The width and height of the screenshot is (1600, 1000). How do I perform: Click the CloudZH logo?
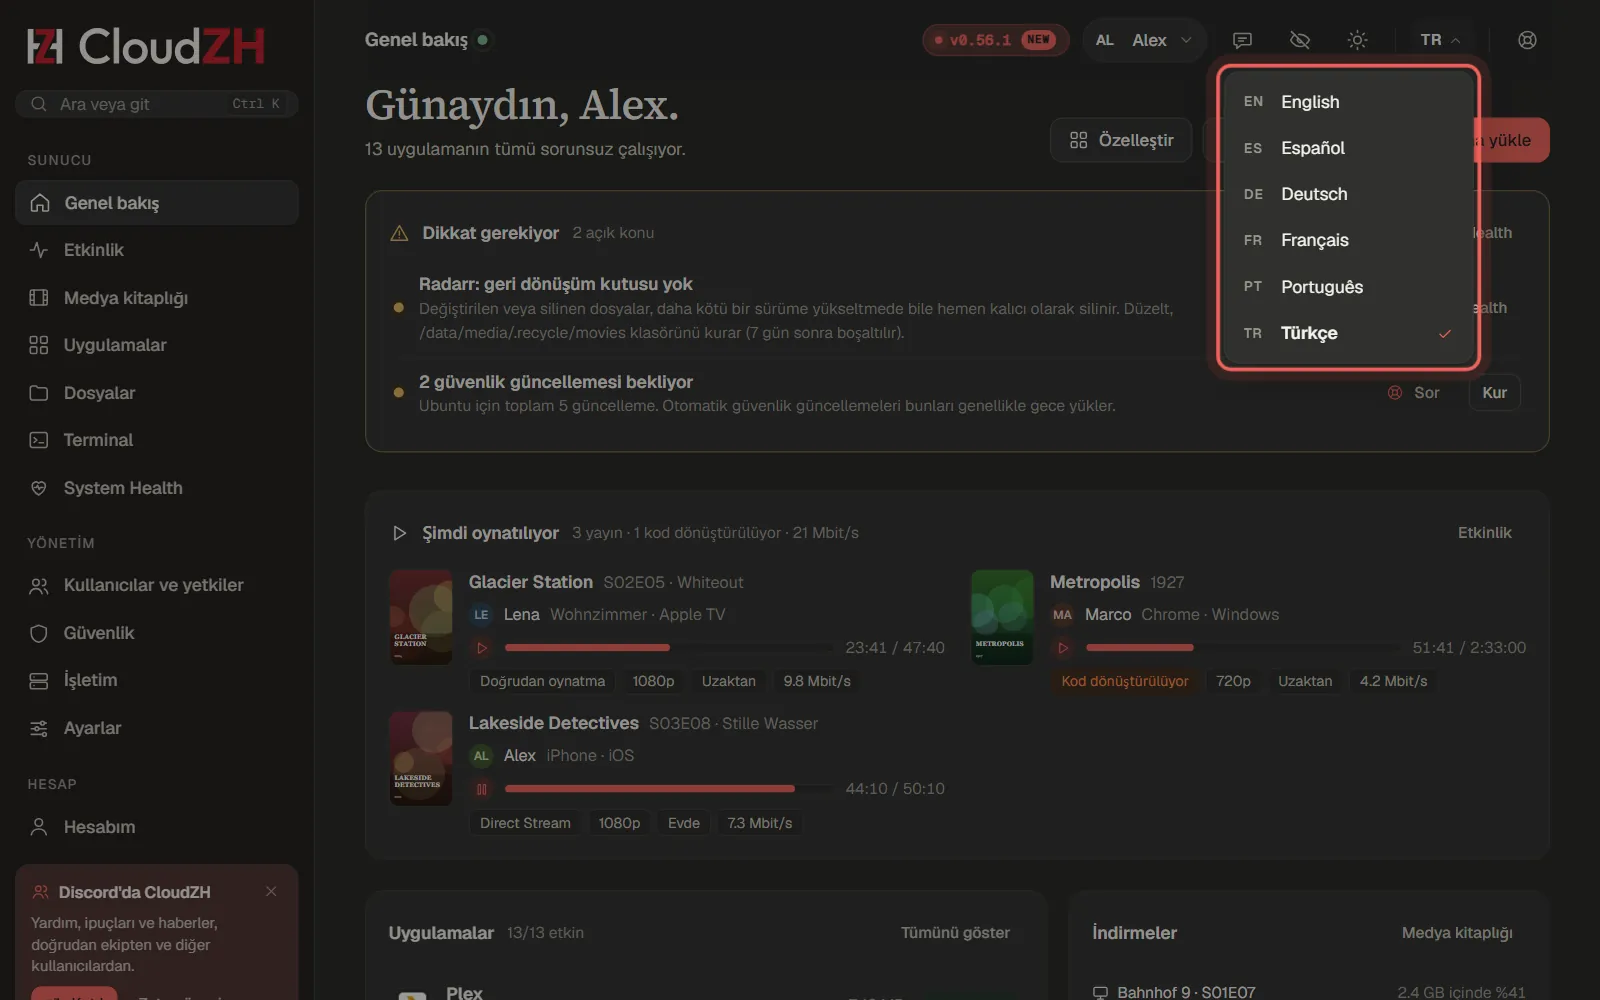coord(146,46)
